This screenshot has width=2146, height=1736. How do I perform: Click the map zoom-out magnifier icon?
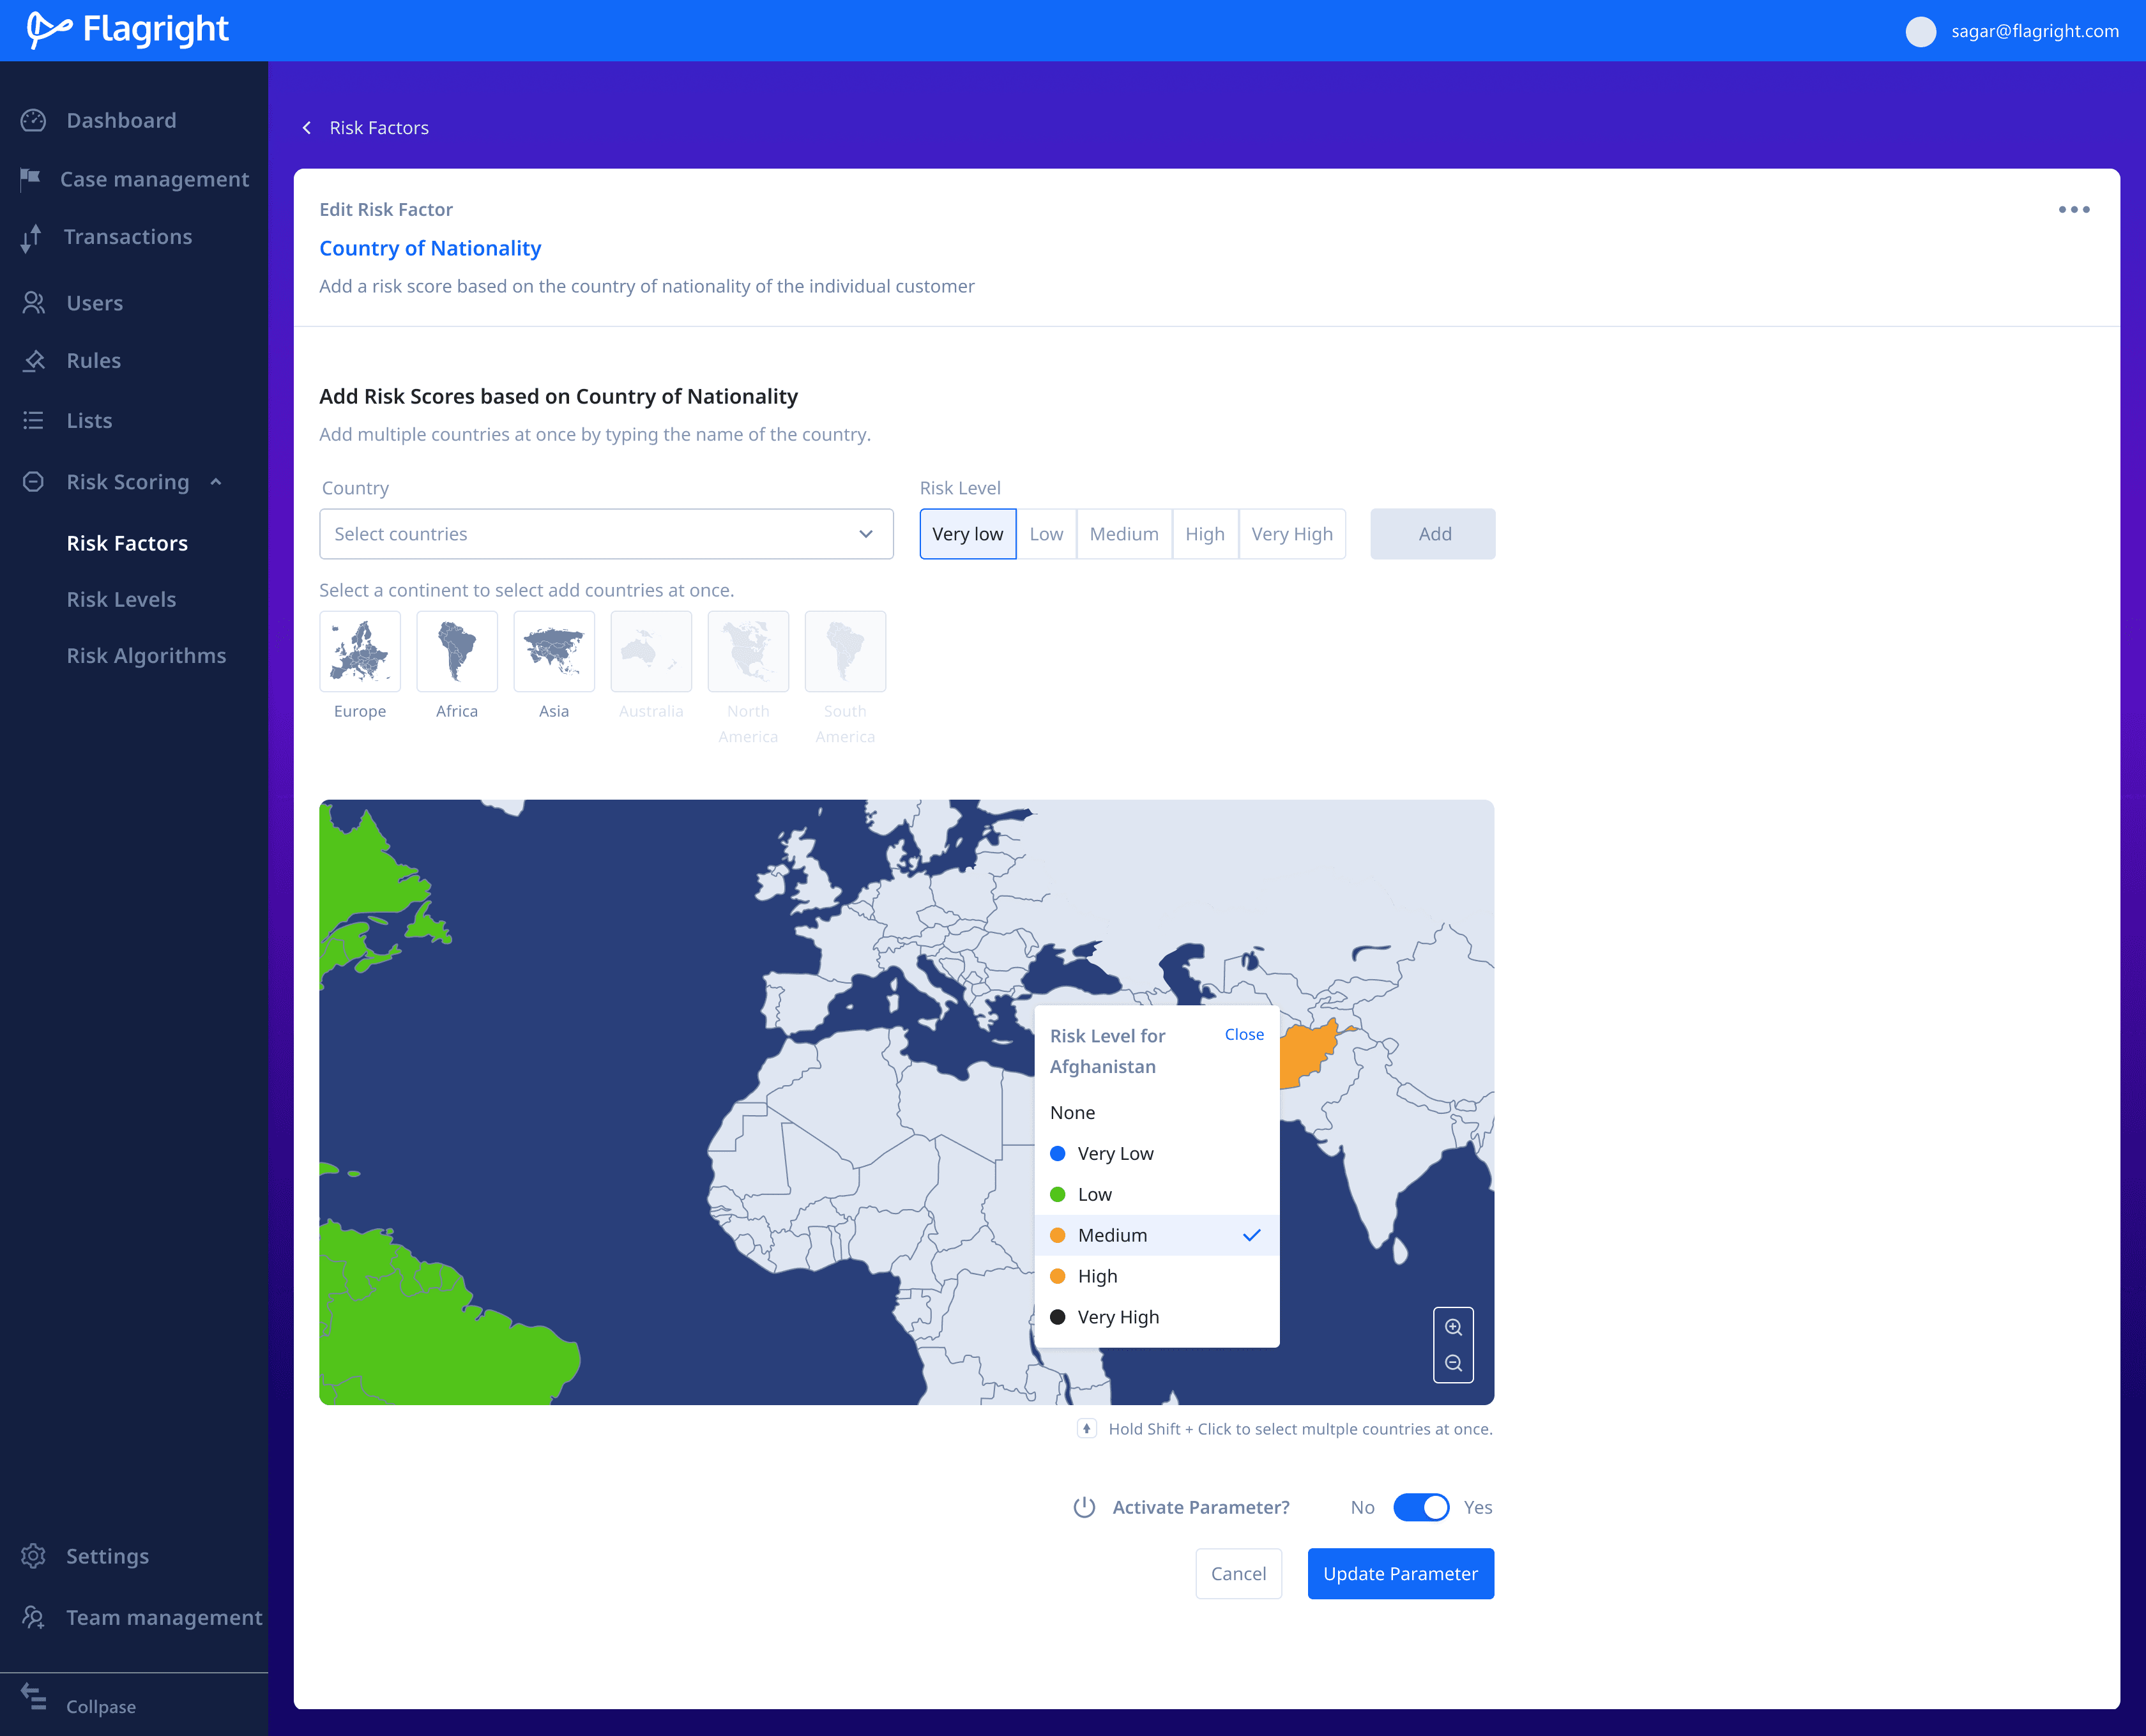(1453, 1363)
